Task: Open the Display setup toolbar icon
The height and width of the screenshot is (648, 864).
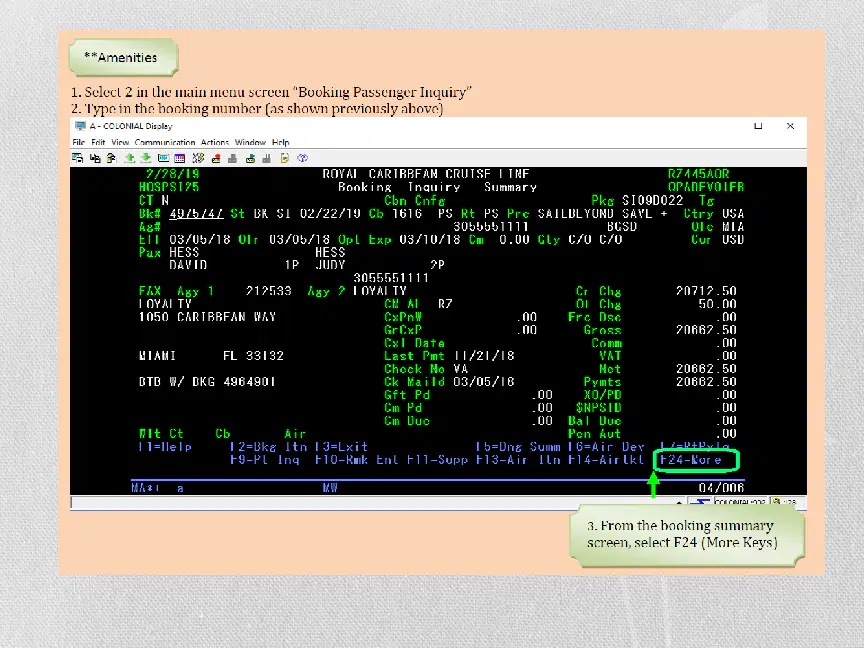Action: [x=164, y=158]
